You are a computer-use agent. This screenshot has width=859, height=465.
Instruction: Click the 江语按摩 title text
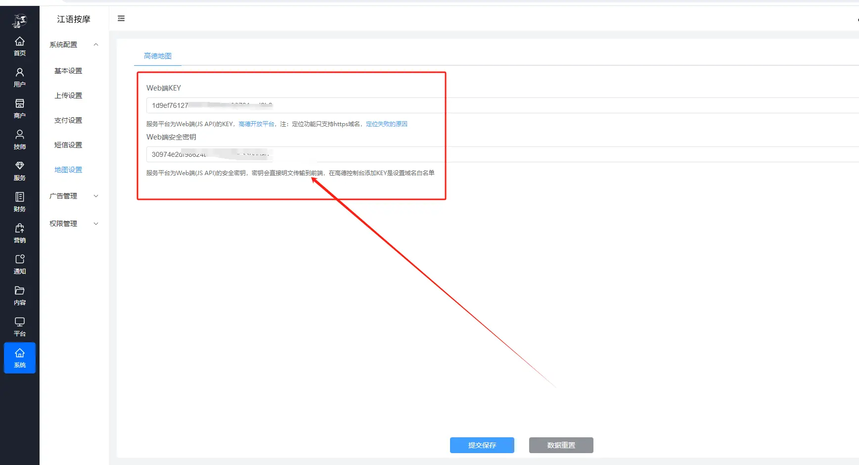pos(73,19)
